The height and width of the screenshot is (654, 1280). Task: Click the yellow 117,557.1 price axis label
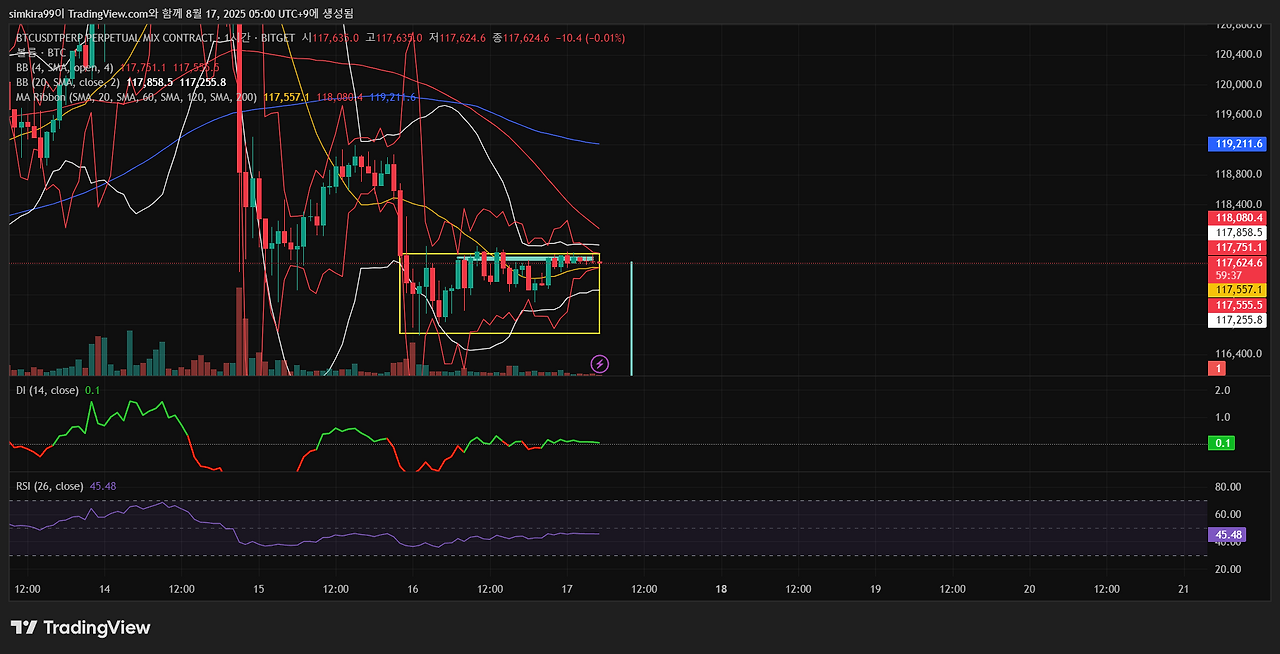[1238, 289]
